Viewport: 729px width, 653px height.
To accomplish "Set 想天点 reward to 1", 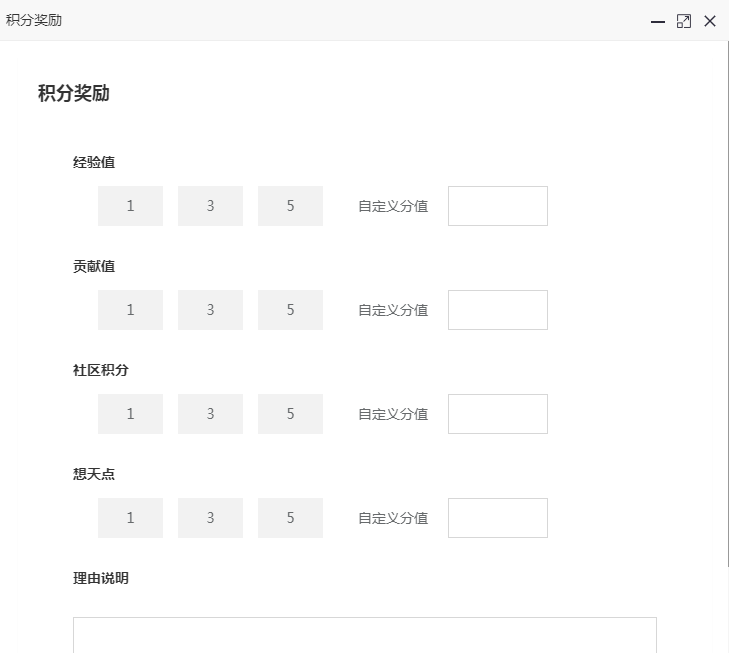I will pyautogui.click(x=130, y=518).
